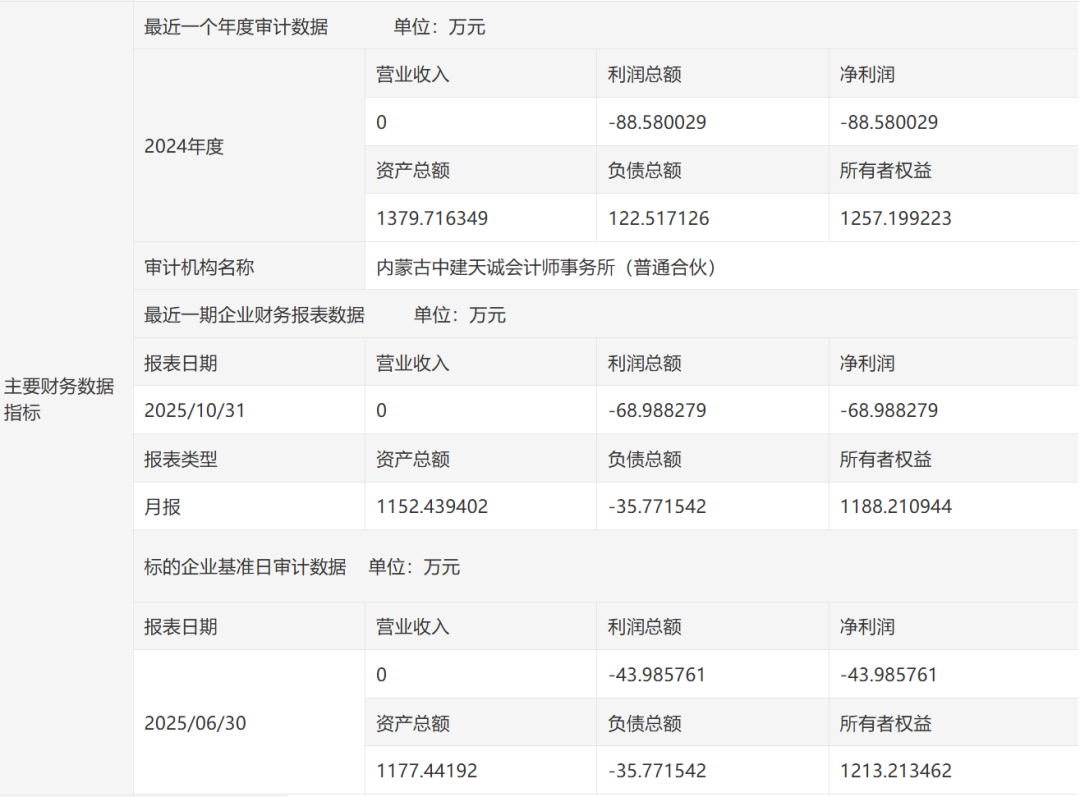This screenshot has height=797, width=1080.
Task: Click the 所有者权益 header above 1257.199223
Action: coord(885,170)
